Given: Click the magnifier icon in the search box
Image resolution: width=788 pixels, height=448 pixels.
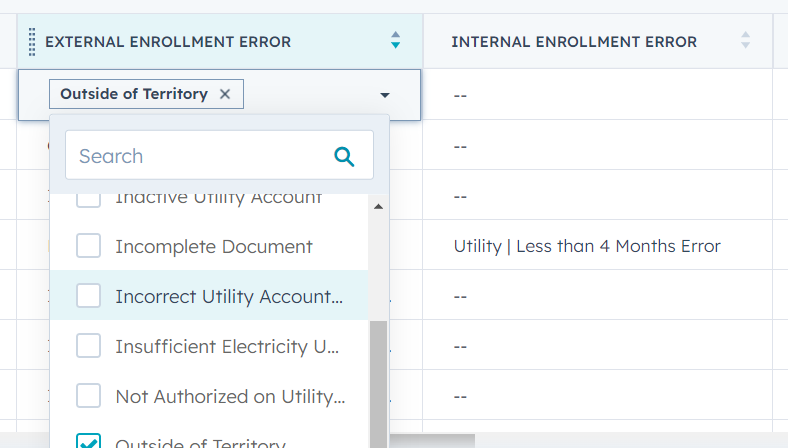Looking at the screenshot, I should point(344,156).
